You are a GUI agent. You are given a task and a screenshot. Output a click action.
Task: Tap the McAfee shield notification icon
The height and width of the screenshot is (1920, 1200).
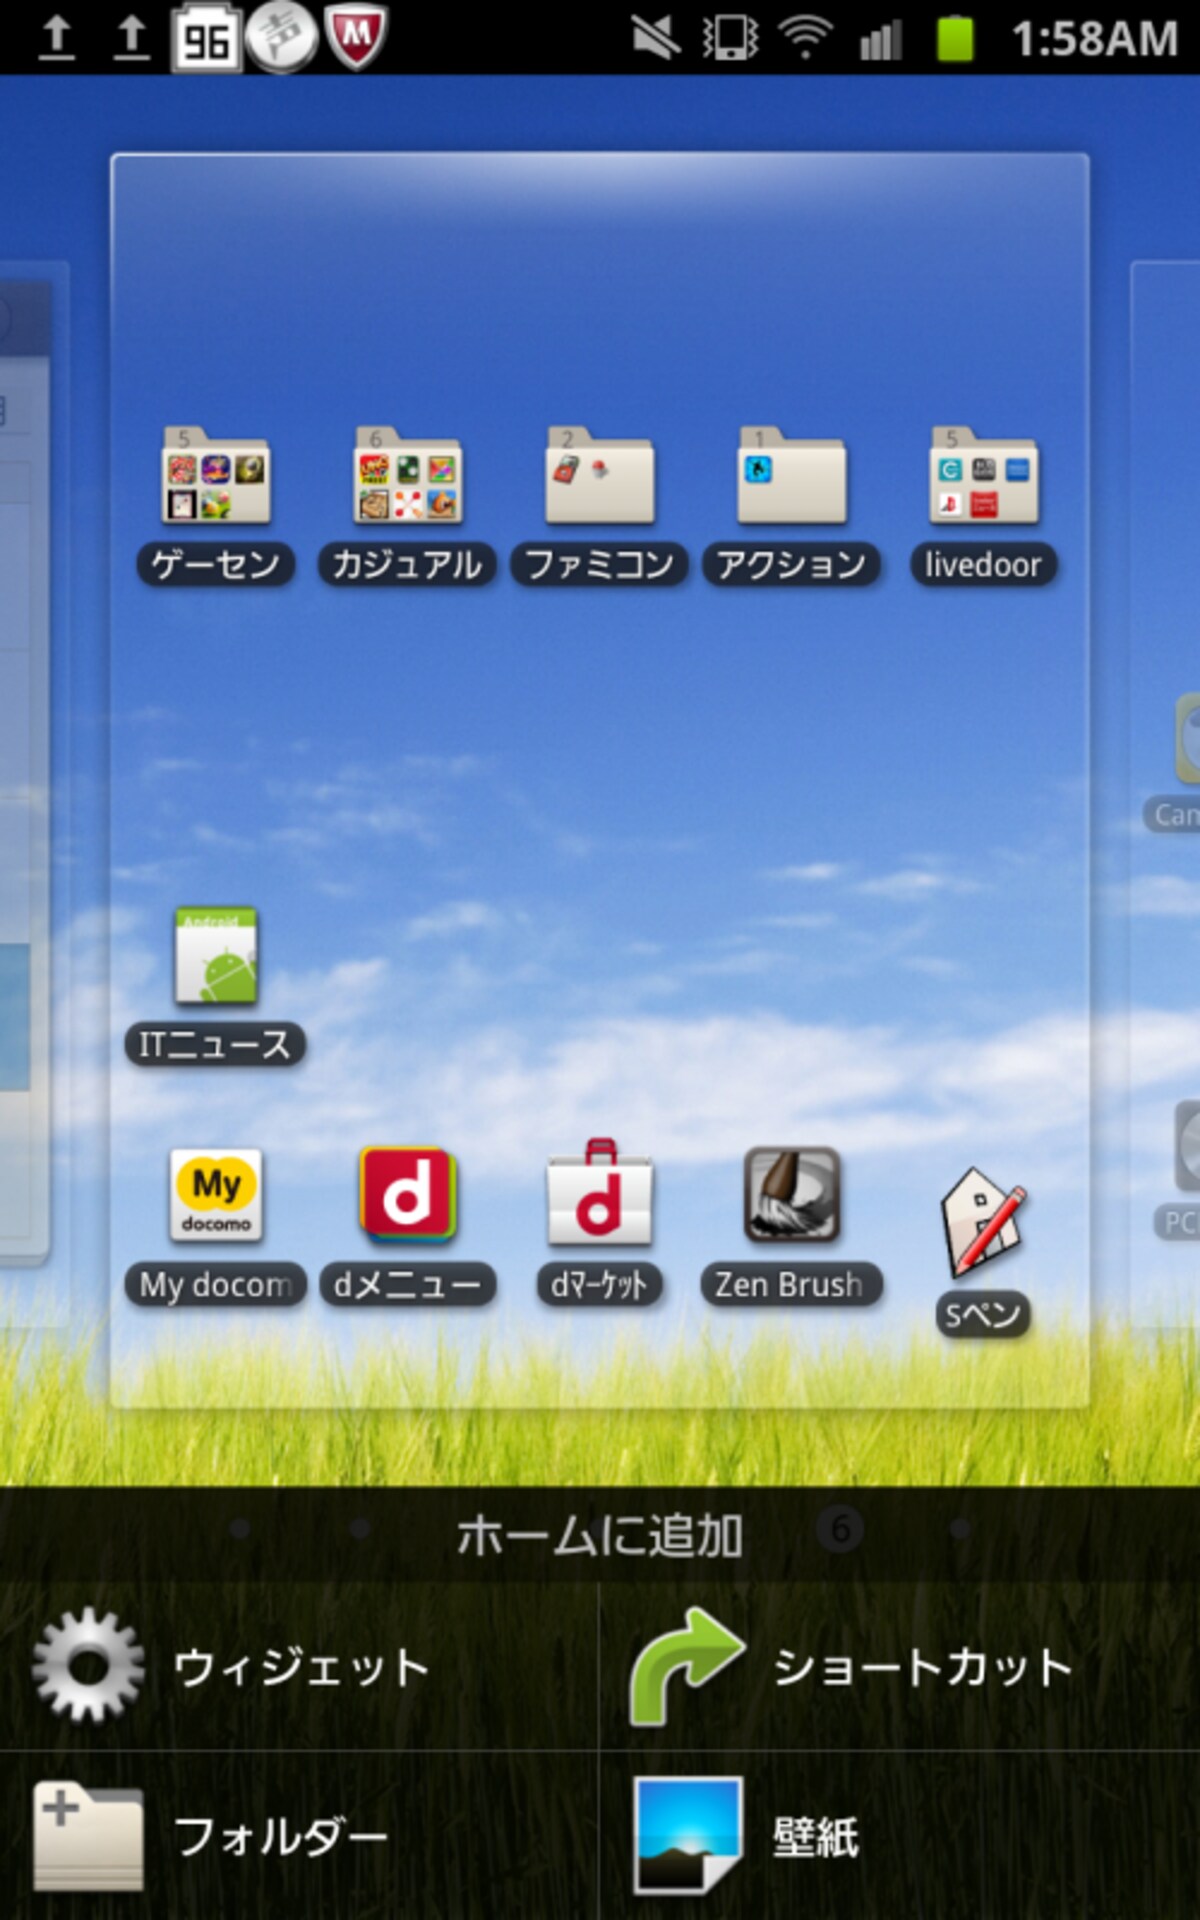pos(356,37)
